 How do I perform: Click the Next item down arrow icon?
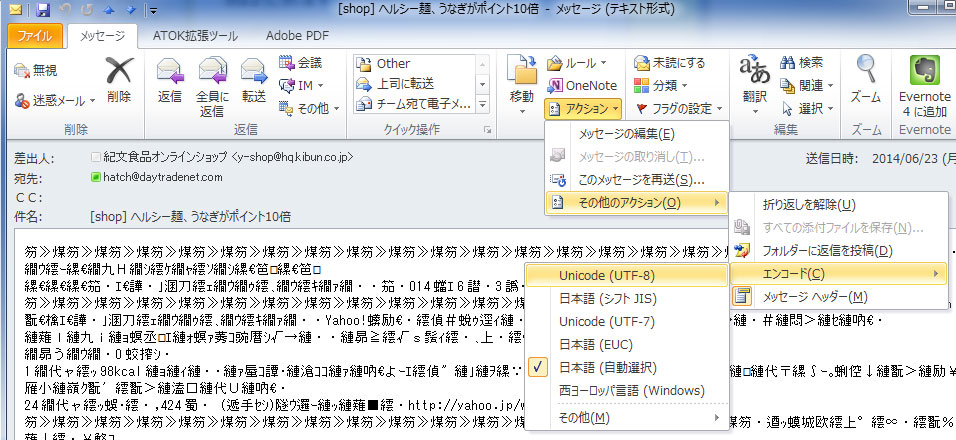(x=132, y=10)
